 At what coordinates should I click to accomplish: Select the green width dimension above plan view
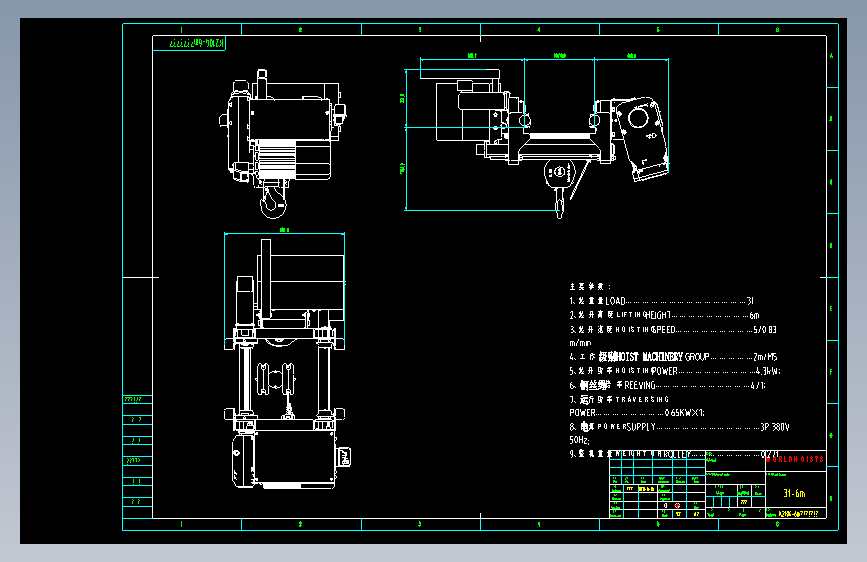pyautogui.click(x=284, y=233)
